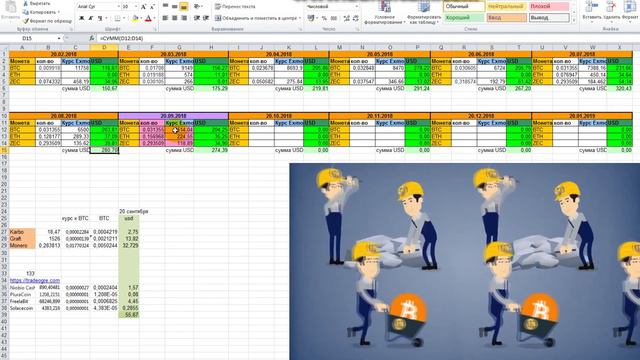Click Merge and Center (Объединить и поместить в центре)
The image size is (640, 360).
point(256,18)
